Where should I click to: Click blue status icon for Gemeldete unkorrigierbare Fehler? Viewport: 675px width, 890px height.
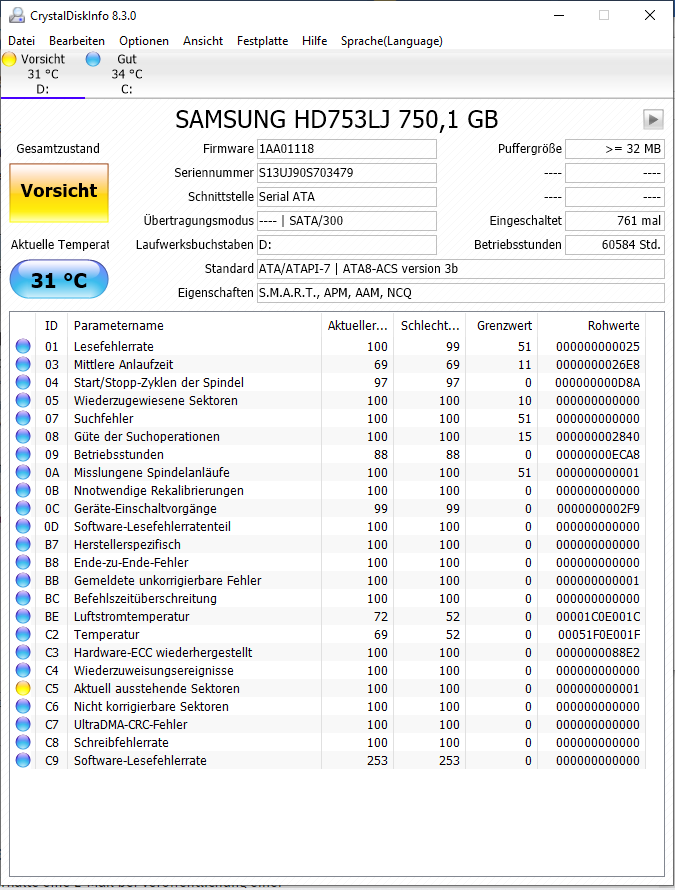[x=23, y=581]
